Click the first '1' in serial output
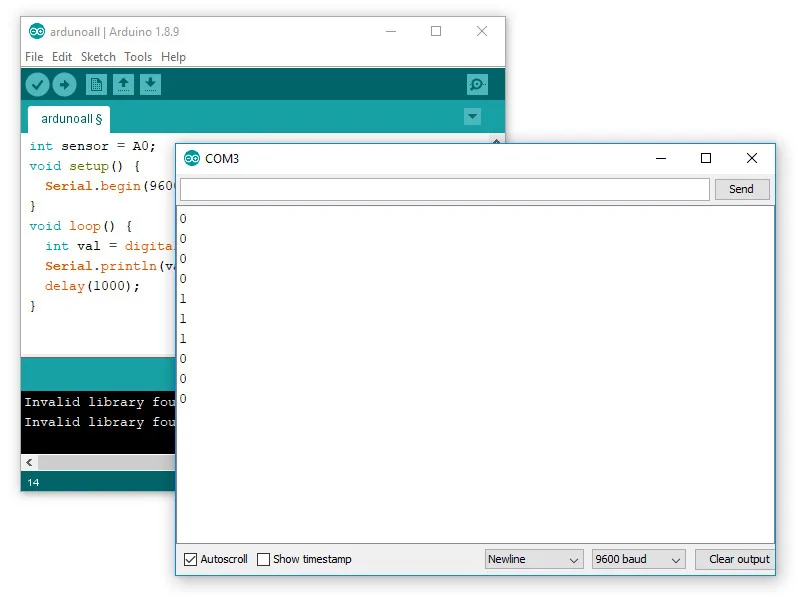Screen dimensions: 802x615 click(x=183, y=298)
